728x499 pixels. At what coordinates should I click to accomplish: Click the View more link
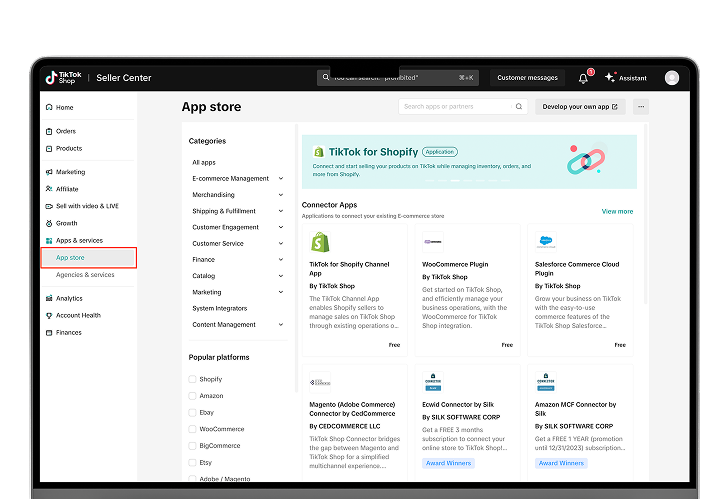pos(617,211)
